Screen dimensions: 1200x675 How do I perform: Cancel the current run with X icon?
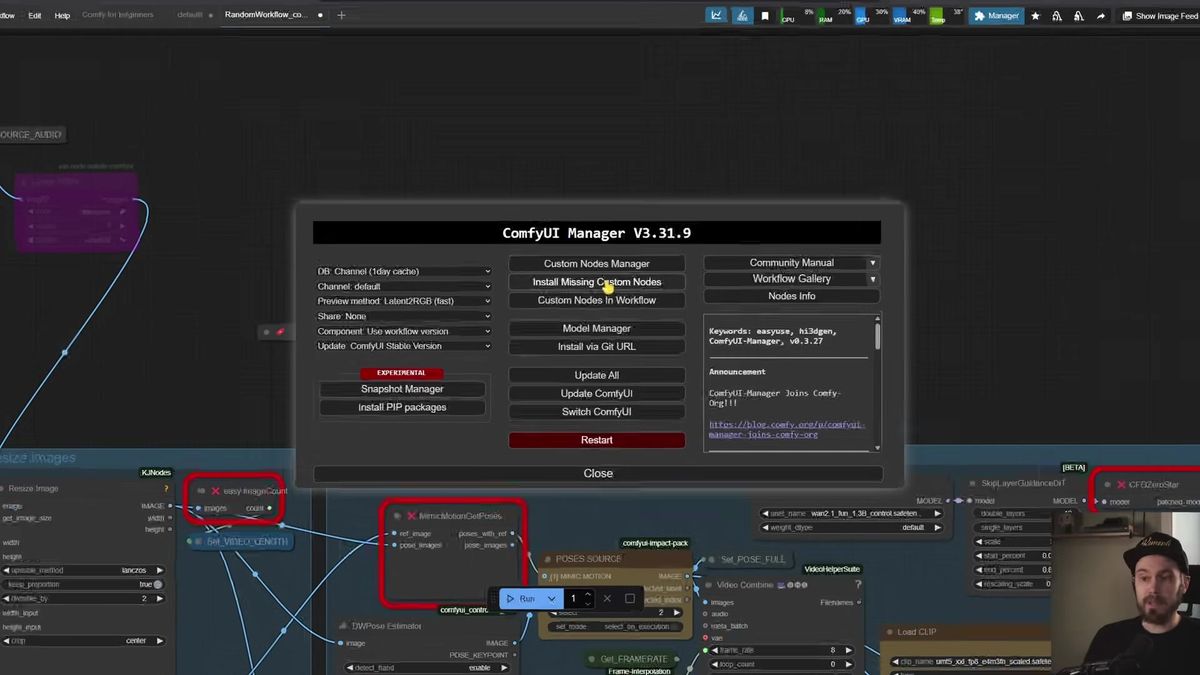(607, 599)
